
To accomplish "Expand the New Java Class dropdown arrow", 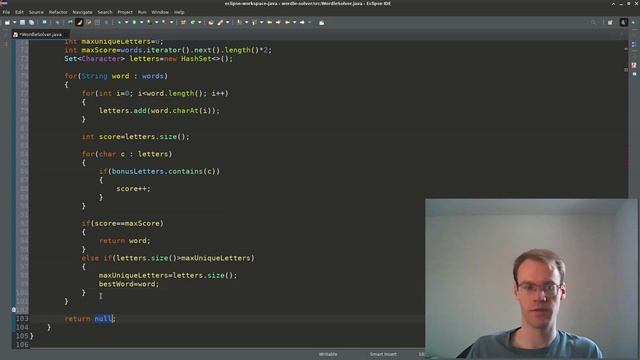I will [x=200, y=22].
